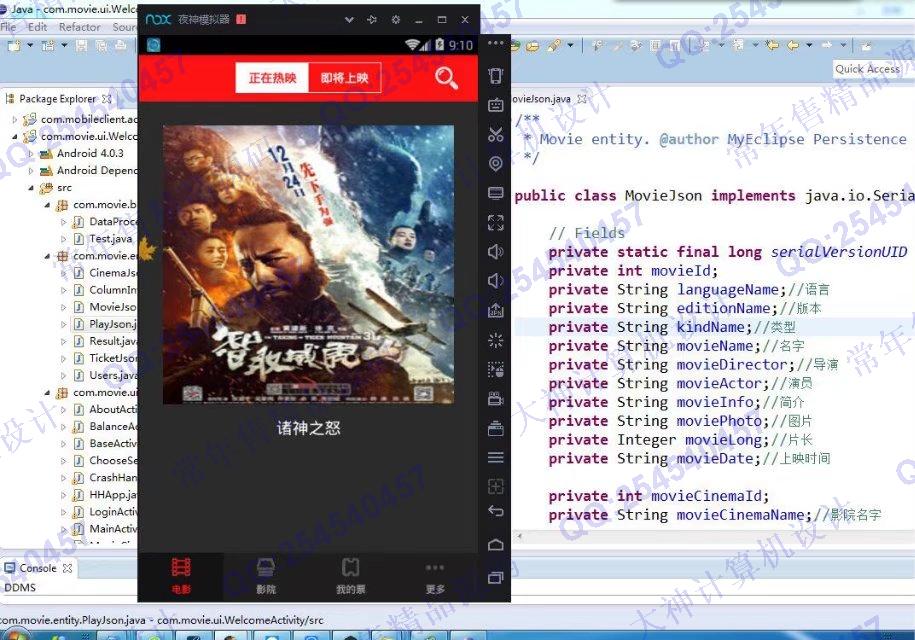This screenshot has height=640, width=915.
Task: Collapse the com.movie.ui.Welcome project node
Action: coord(15,136)
